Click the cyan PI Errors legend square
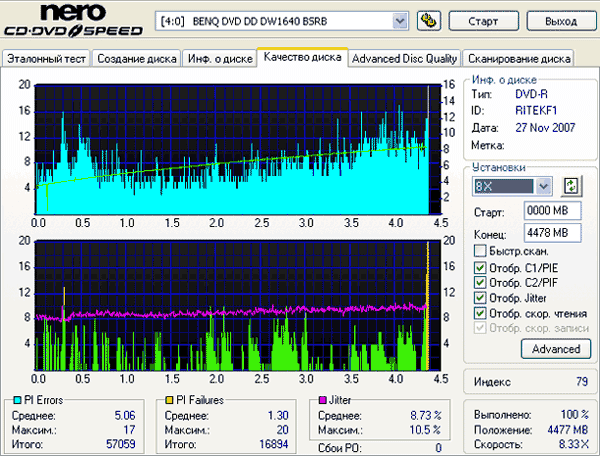 point(17,400)
